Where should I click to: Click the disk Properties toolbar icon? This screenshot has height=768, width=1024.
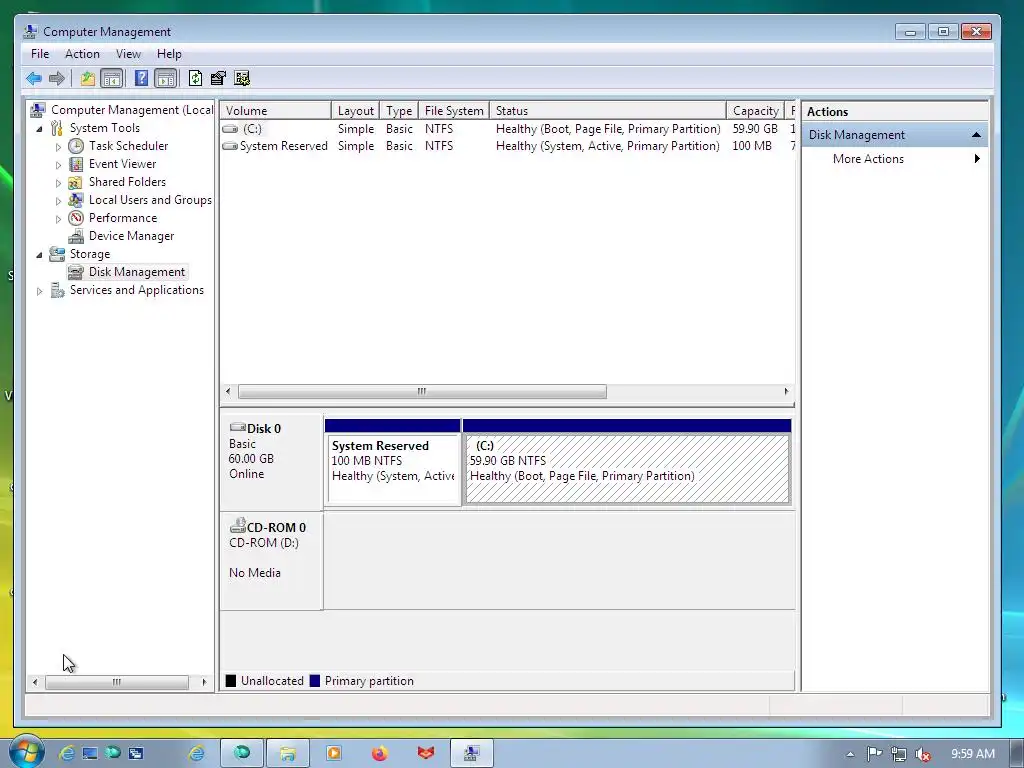pos(218,79)
